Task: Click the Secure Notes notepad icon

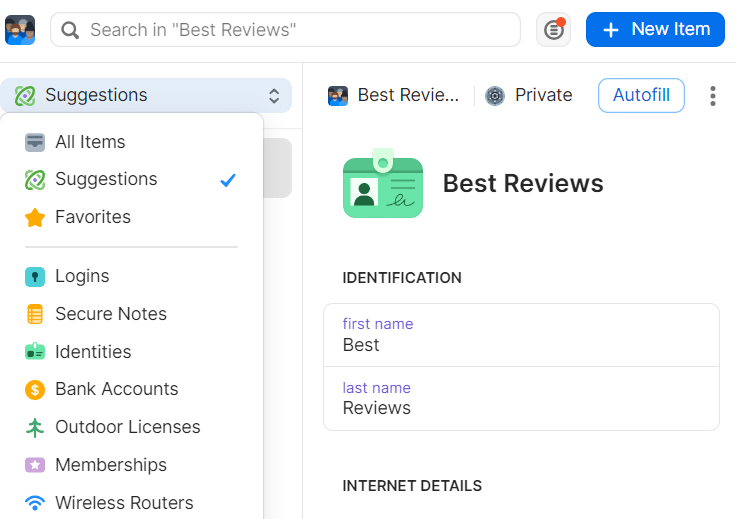Action: (35, 314)
